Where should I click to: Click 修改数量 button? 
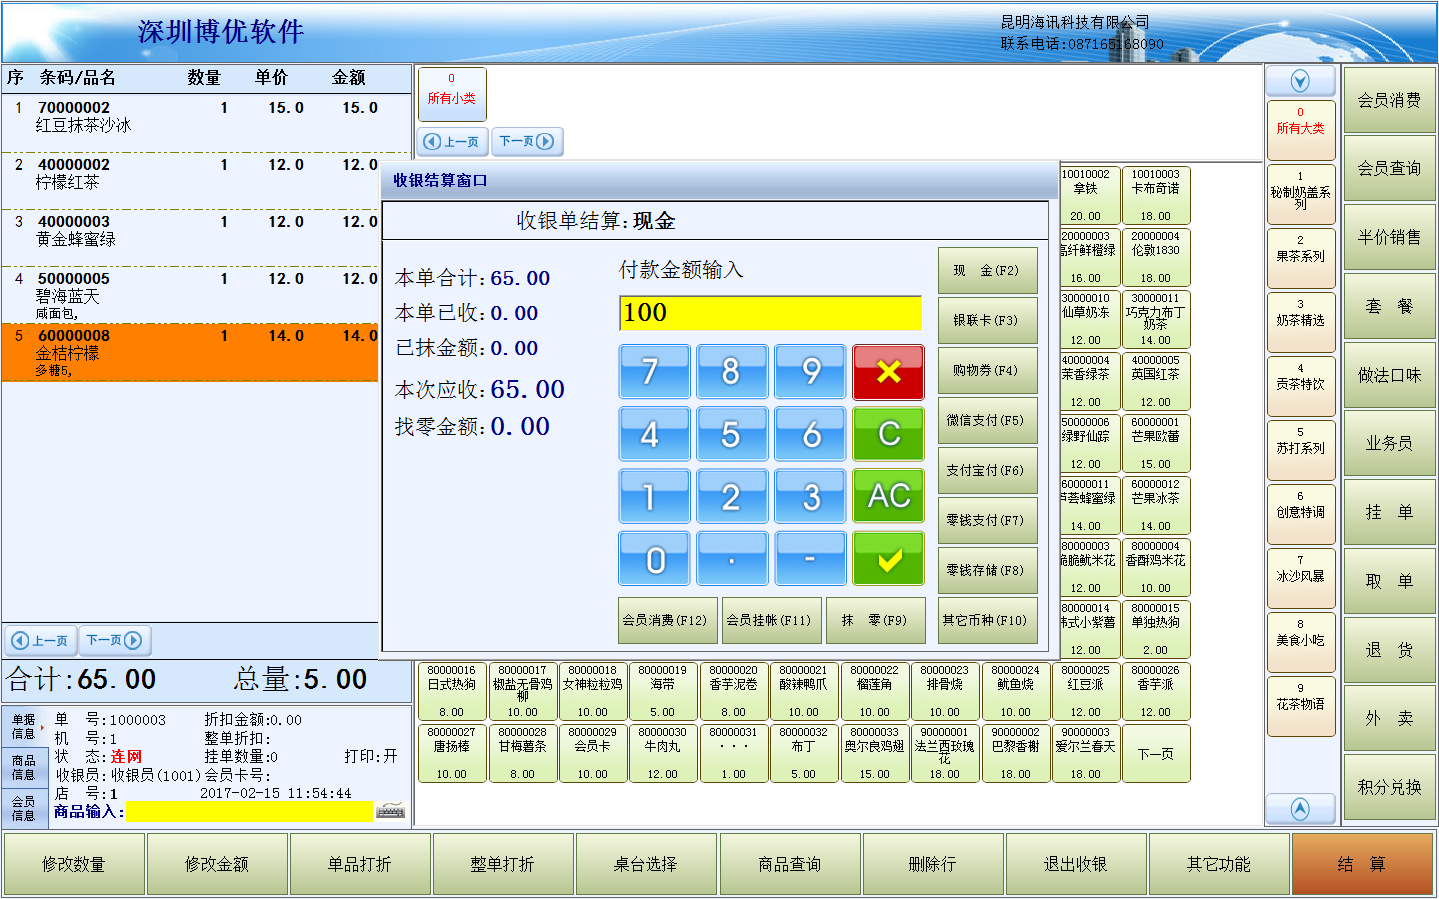click(74, 864)
